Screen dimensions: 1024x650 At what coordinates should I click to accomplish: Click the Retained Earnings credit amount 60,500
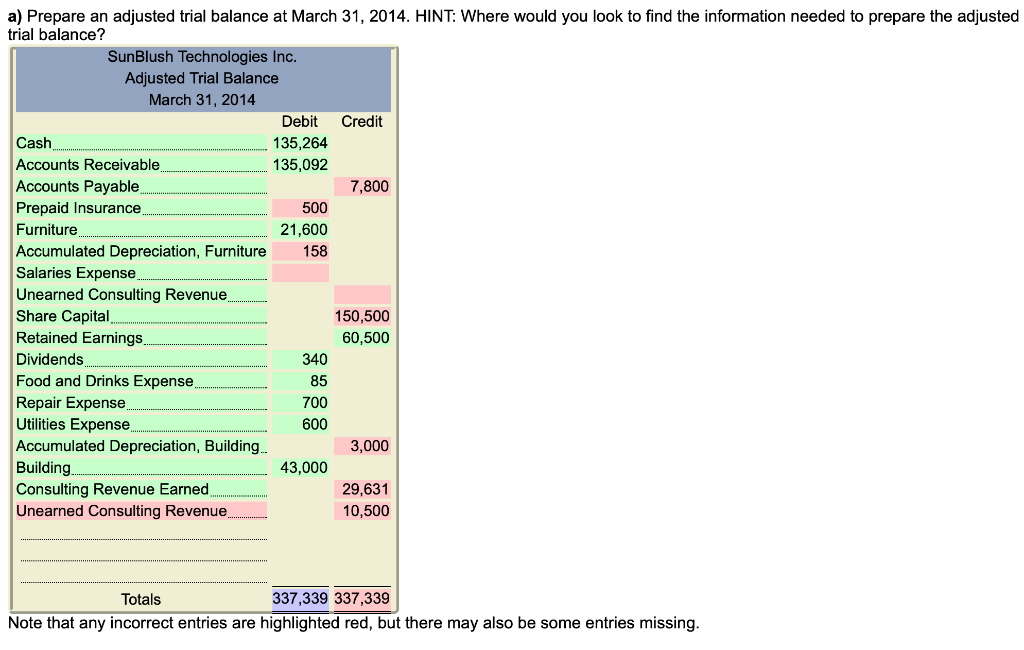[369, 337]
